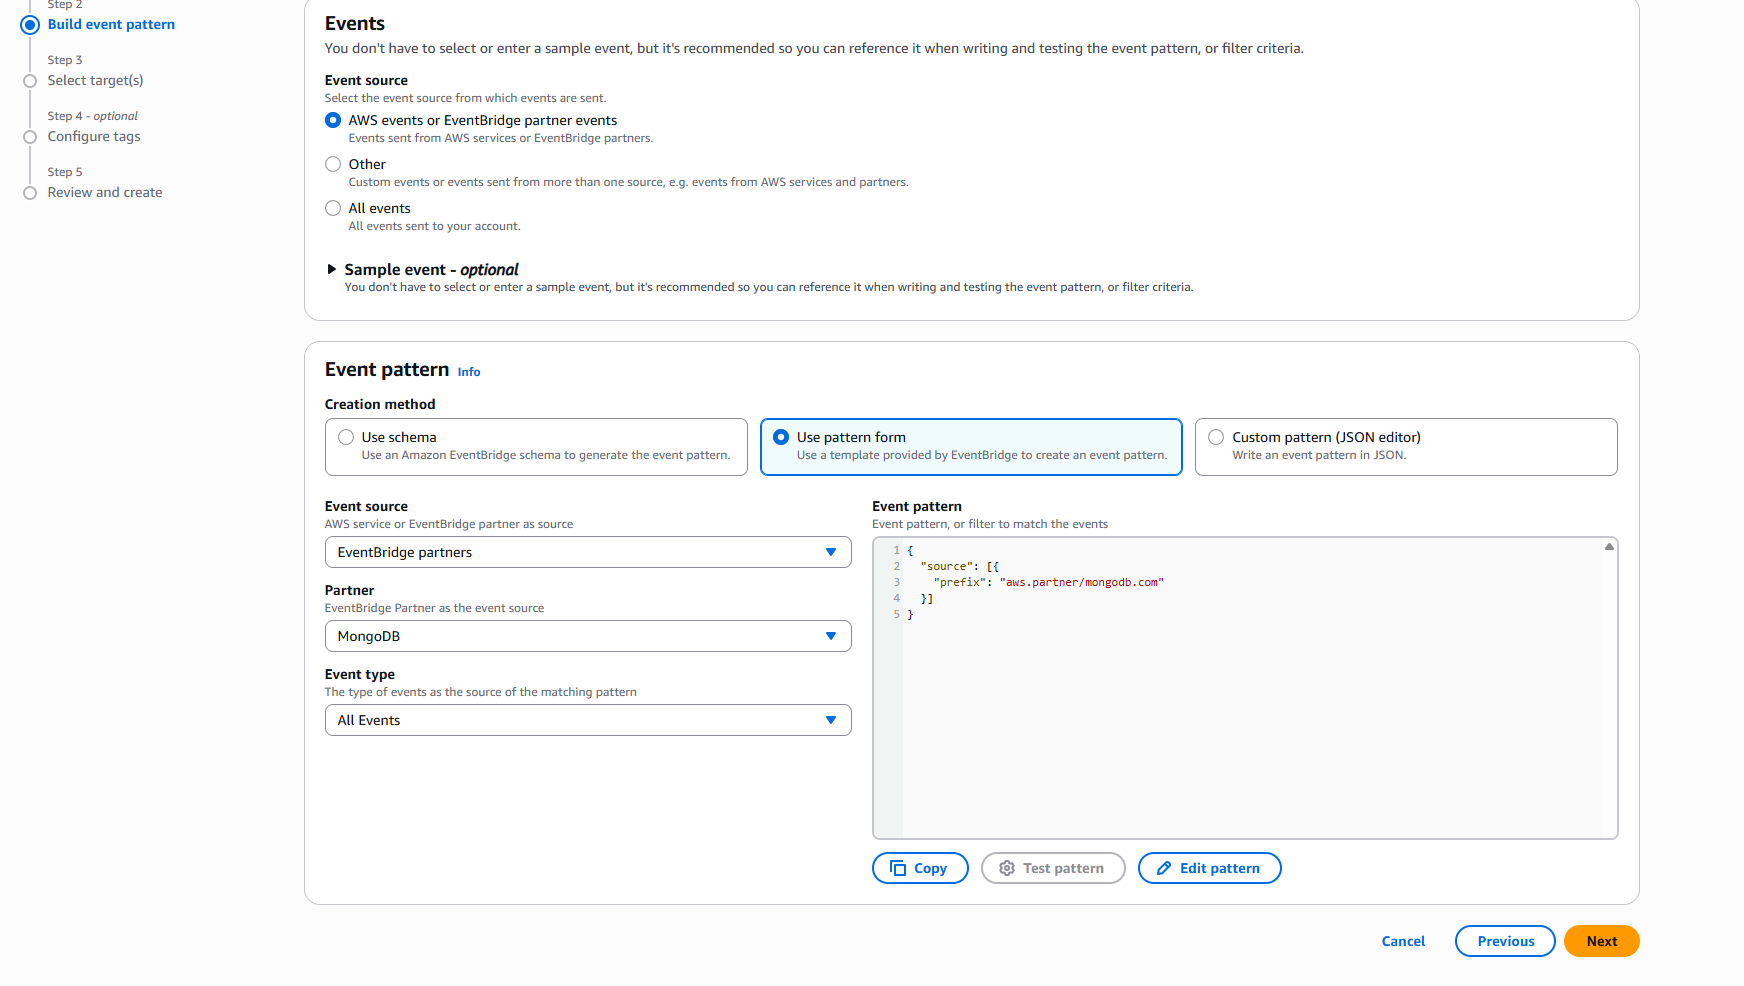Open the Info link beside Event pattern

(468, 371)
